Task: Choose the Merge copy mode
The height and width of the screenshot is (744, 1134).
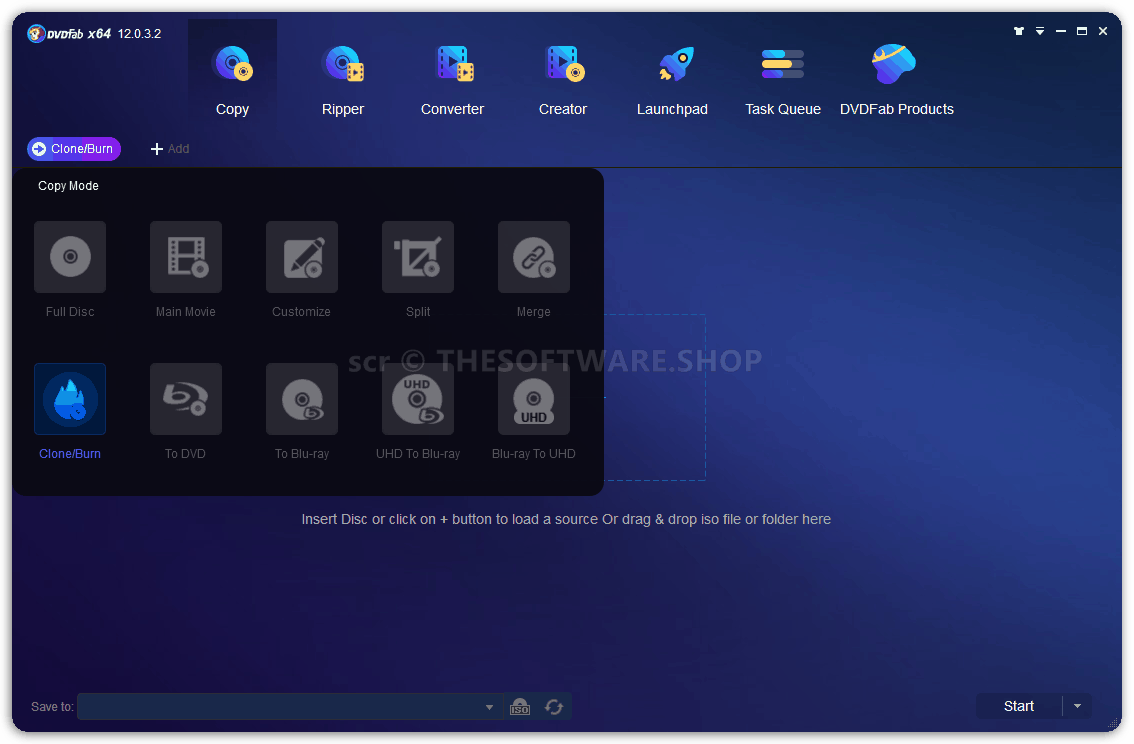Action: [x=534, y=257]
